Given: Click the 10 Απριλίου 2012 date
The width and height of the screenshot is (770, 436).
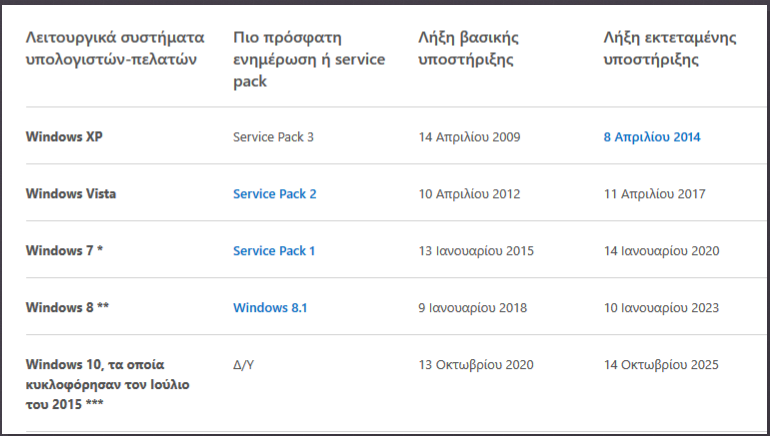Looking at the screenshot, I should [x=469, y=193].
